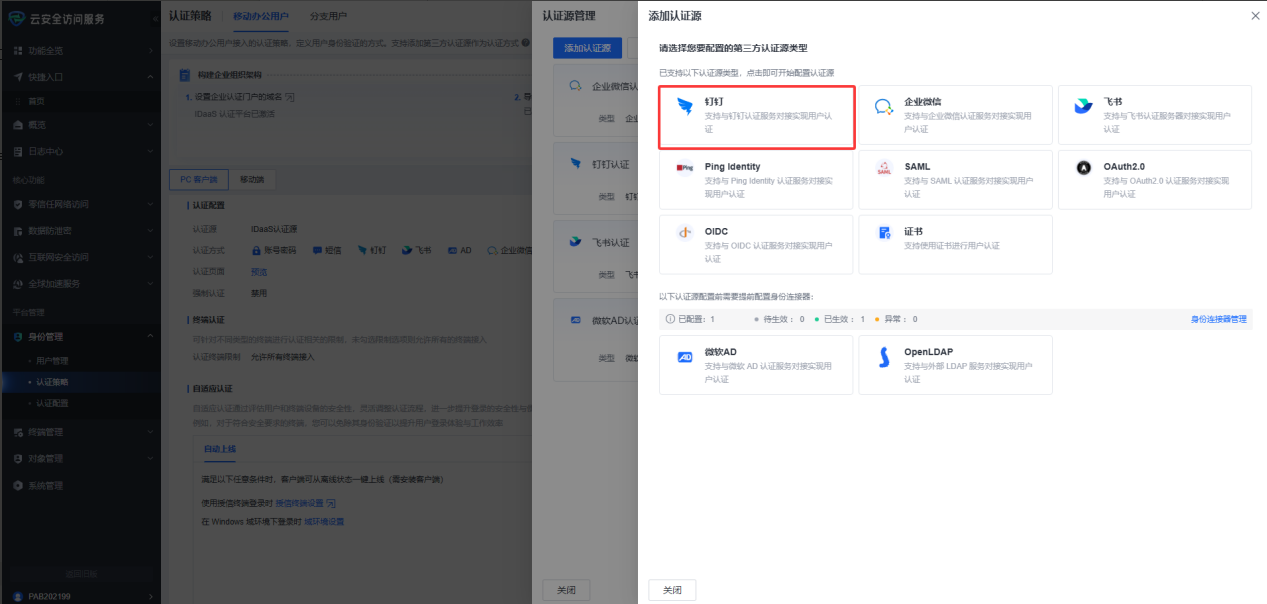Choose the Ping Identity logo icon
1267x604 pixels.
[684, 168]
